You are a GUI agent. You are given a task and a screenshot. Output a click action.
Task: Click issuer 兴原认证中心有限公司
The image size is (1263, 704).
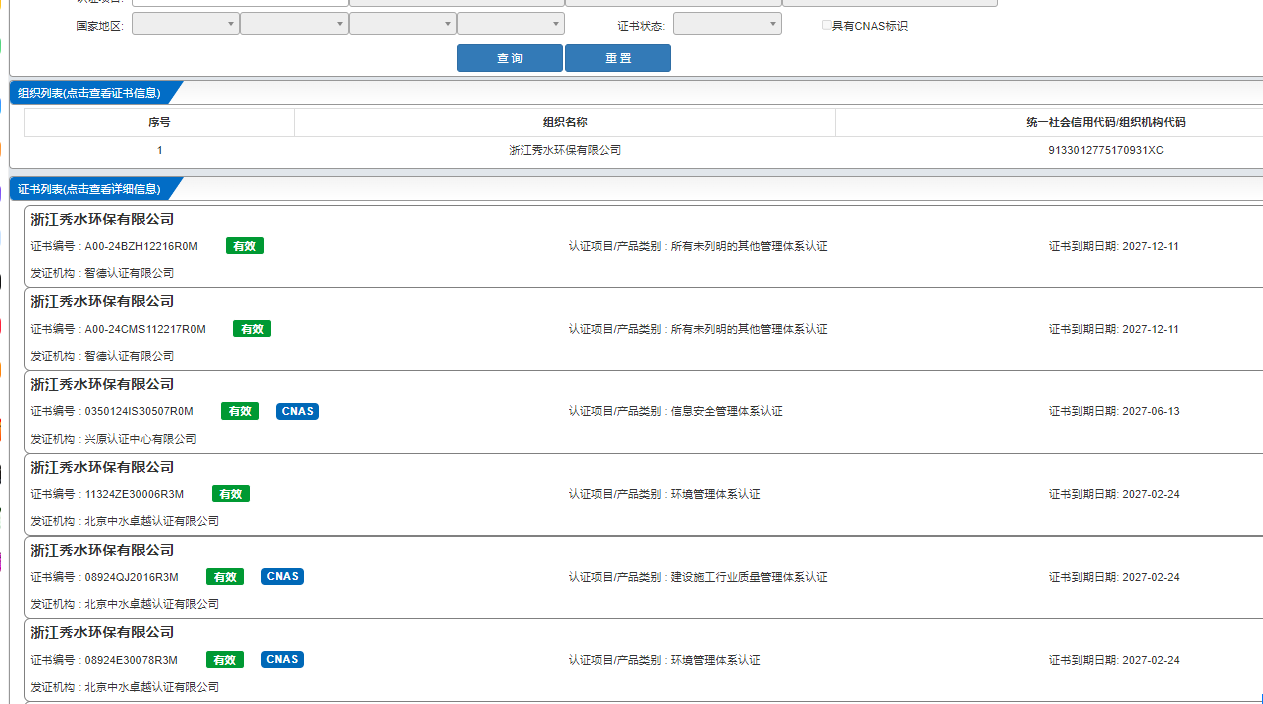(140, 439)
